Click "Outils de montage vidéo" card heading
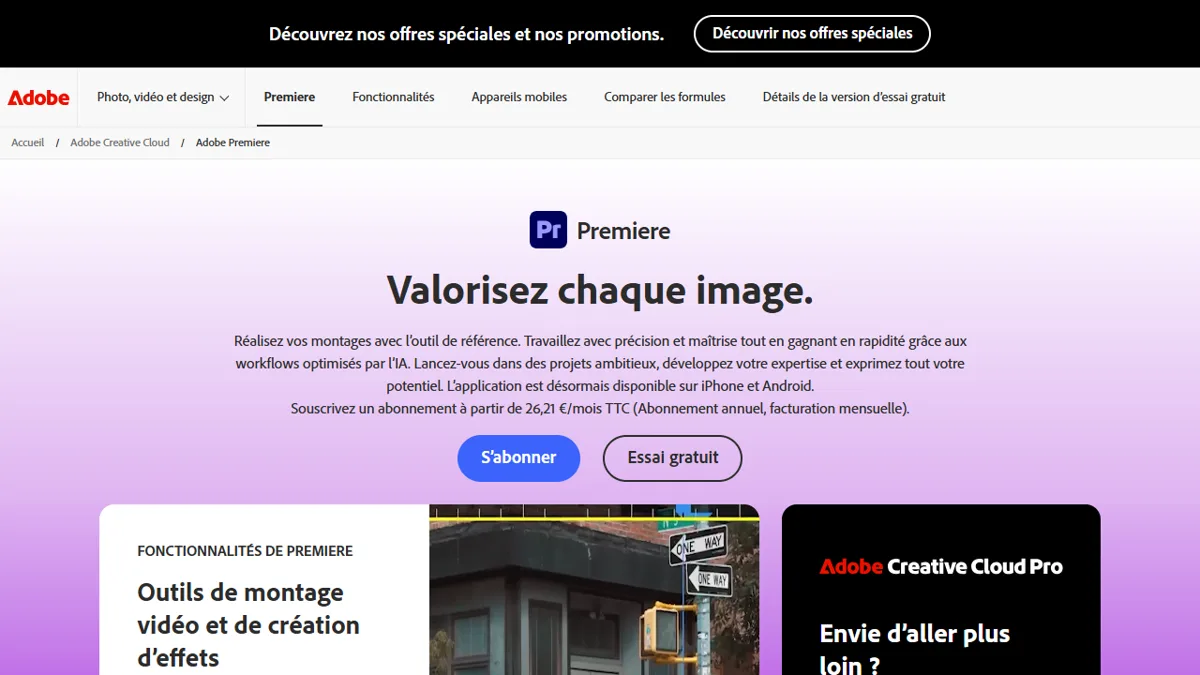 [248, 625]
